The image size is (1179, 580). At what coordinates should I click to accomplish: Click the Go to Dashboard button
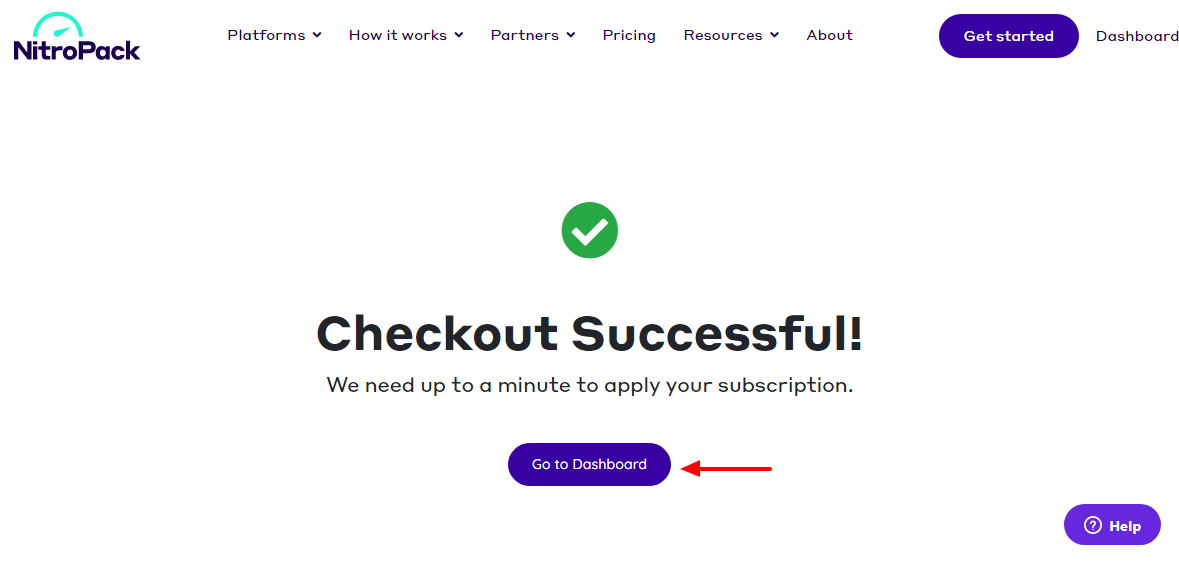(x=590, y=464)
